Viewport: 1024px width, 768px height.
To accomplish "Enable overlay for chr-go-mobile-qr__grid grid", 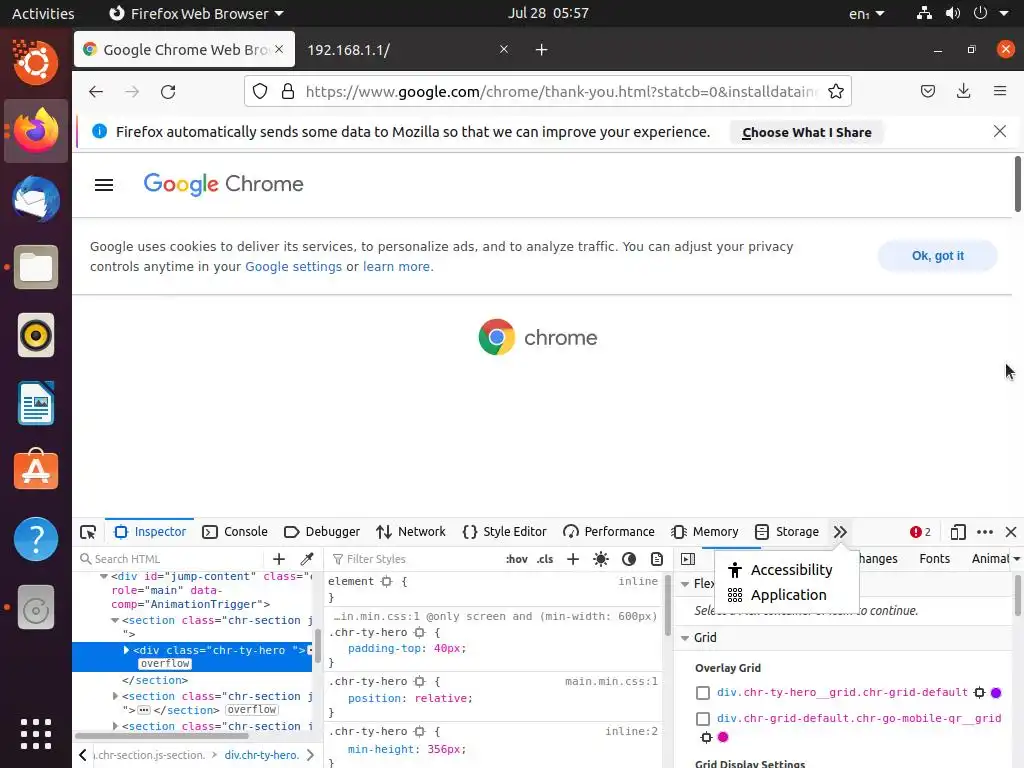I will [x=703, y=719].
